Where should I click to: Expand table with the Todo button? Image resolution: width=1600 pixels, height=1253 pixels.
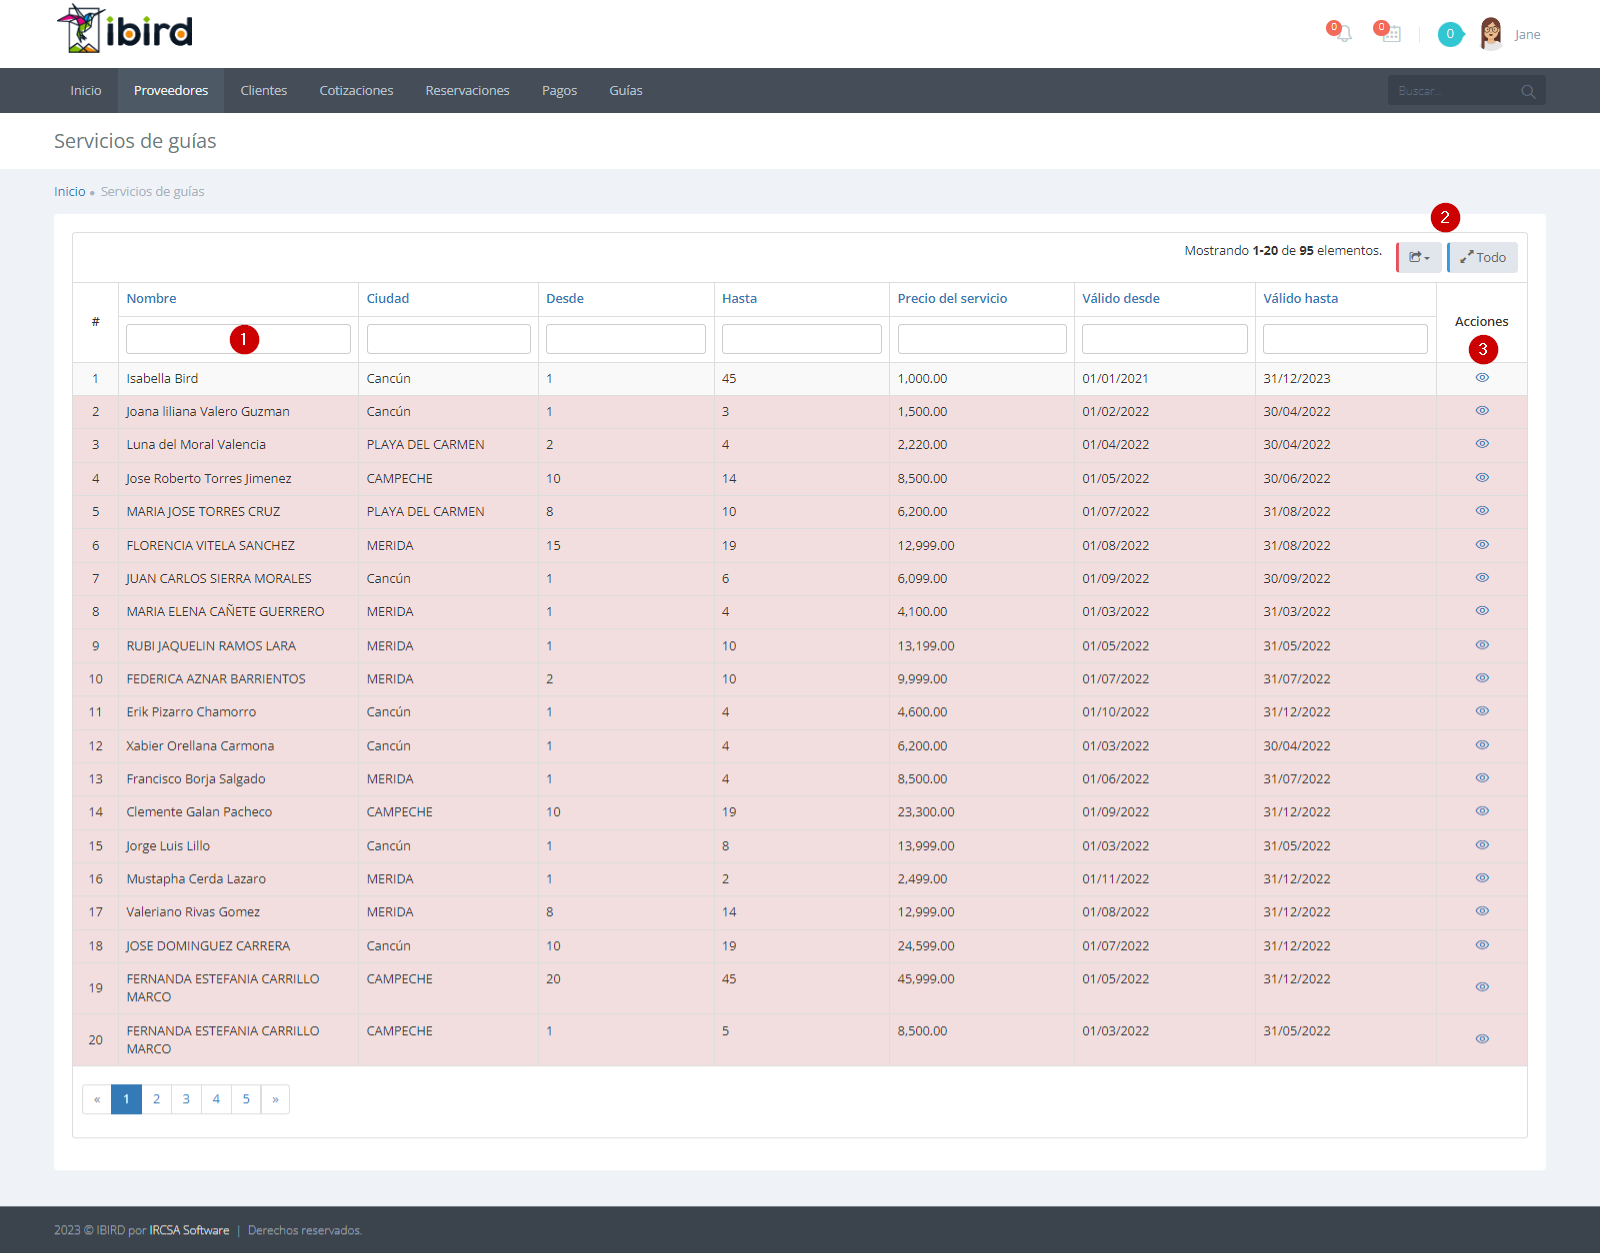point(1482,257)
